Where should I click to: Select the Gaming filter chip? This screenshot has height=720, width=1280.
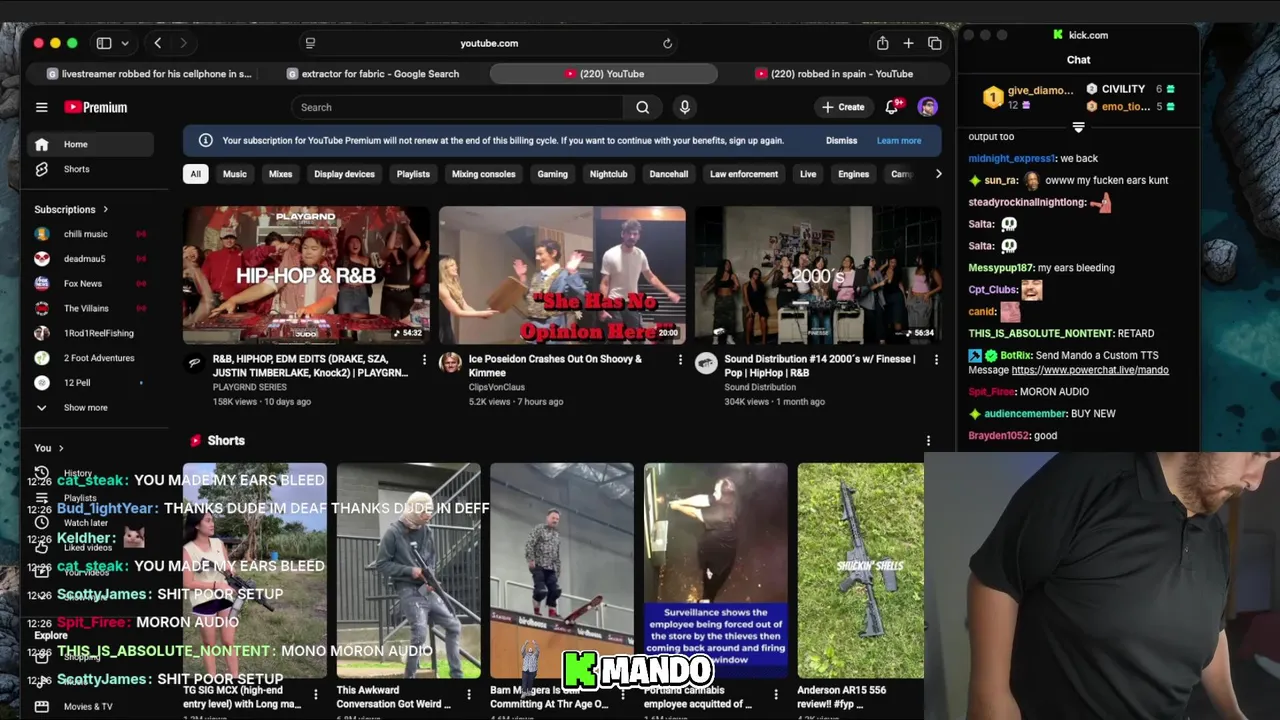tap(552, 174)
